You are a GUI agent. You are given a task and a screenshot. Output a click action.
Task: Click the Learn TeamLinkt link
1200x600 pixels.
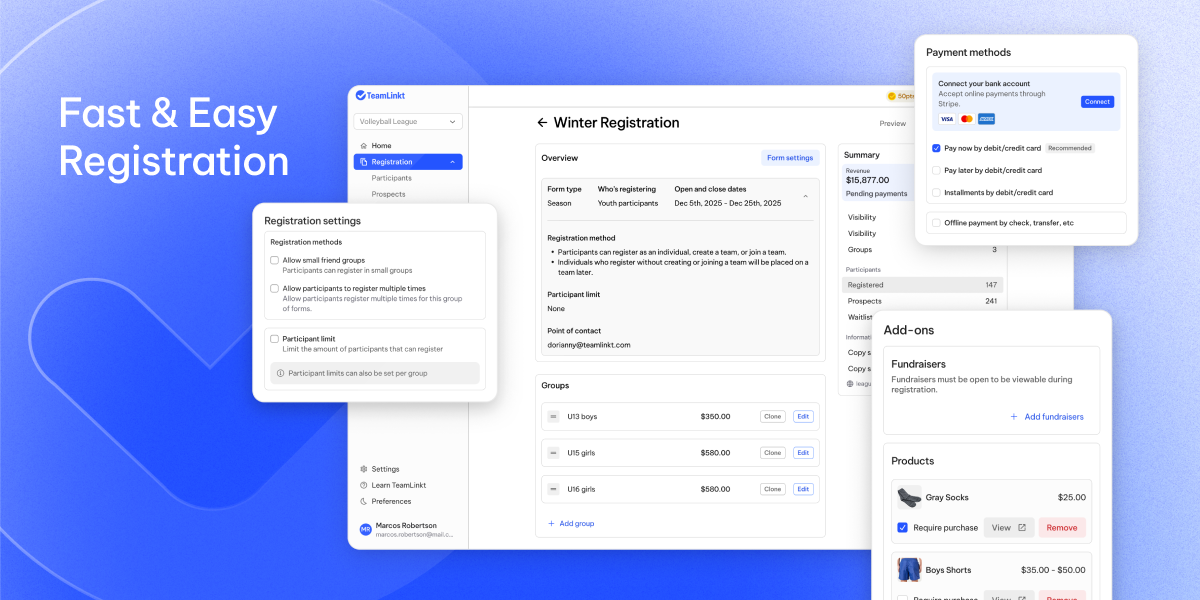399,485
